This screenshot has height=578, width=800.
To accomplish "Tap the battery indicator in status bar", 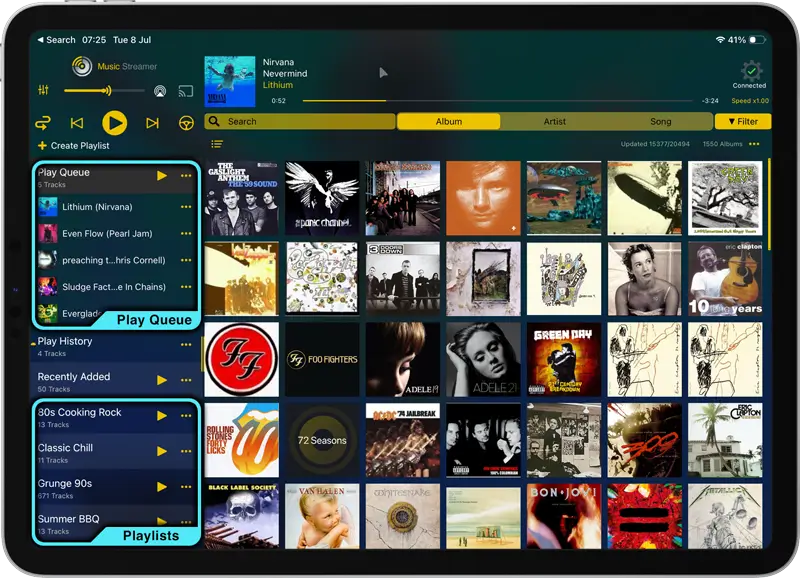I will [x=757, y=40].
